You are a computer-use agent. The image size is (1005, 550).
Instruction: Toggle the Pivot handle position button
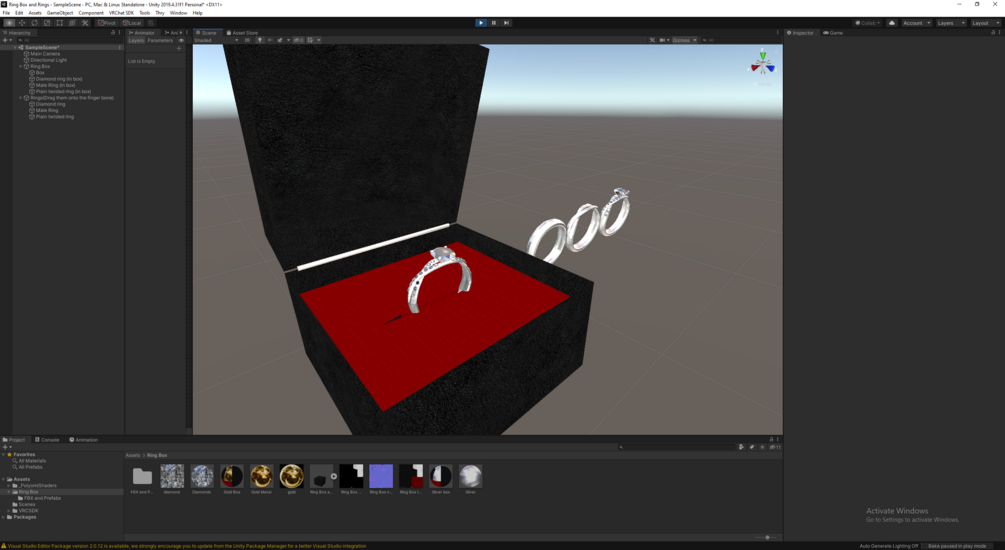[x=106, y=22]
